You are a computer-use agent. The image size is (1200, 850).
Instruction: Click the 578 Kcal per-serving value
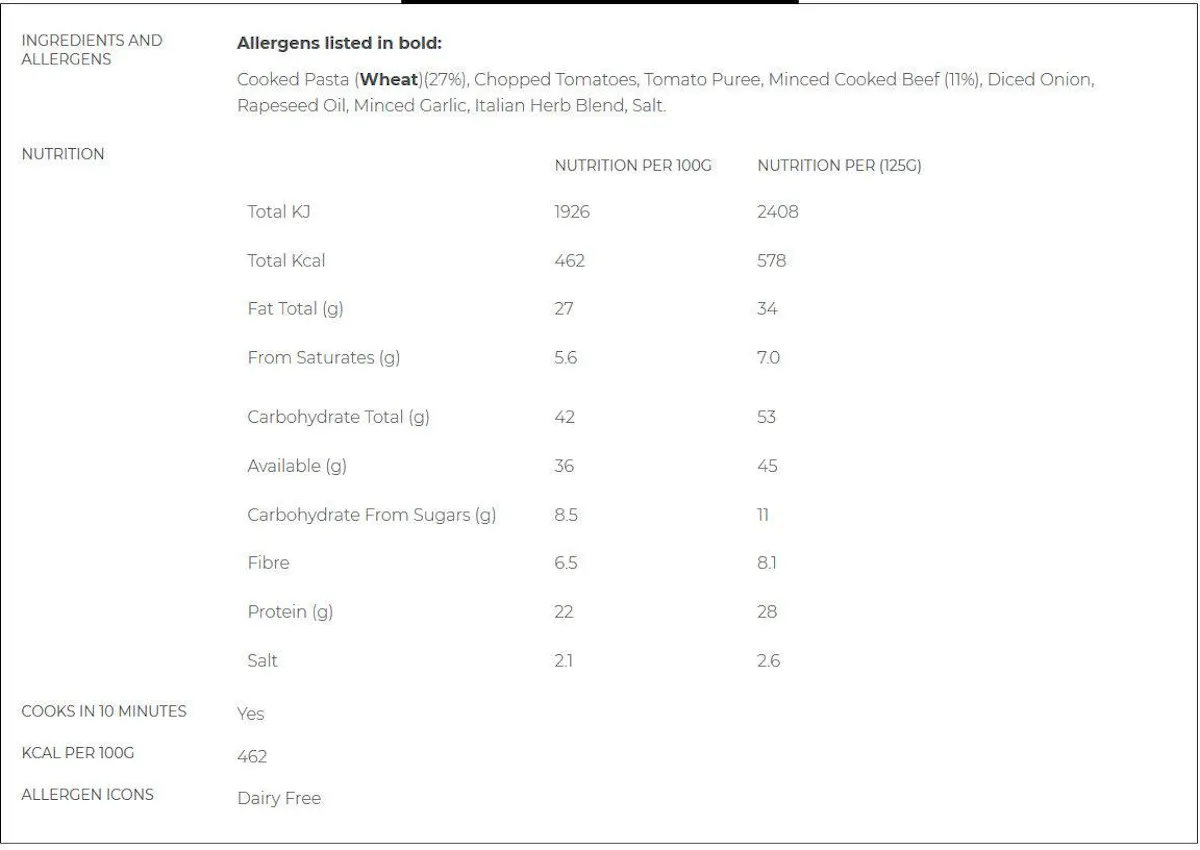click(x=772, y=261)
